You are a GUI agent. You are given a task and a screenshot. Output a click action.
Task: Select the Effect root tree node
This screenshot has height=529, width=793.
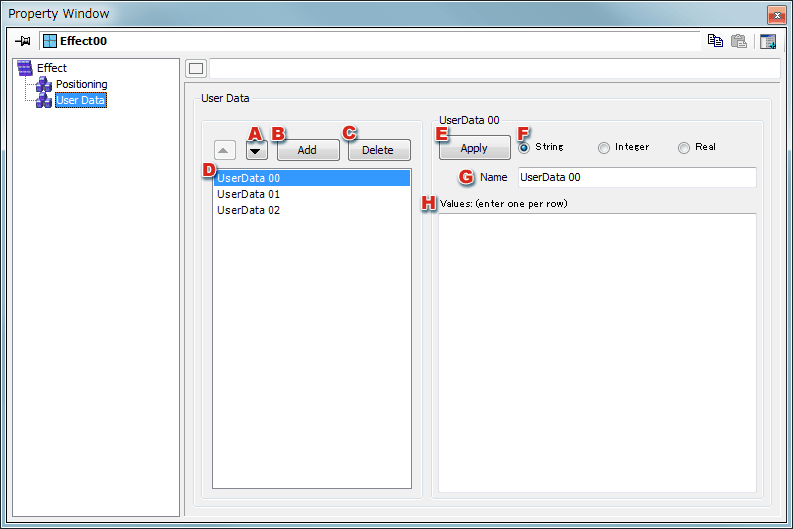coord(51,68)
